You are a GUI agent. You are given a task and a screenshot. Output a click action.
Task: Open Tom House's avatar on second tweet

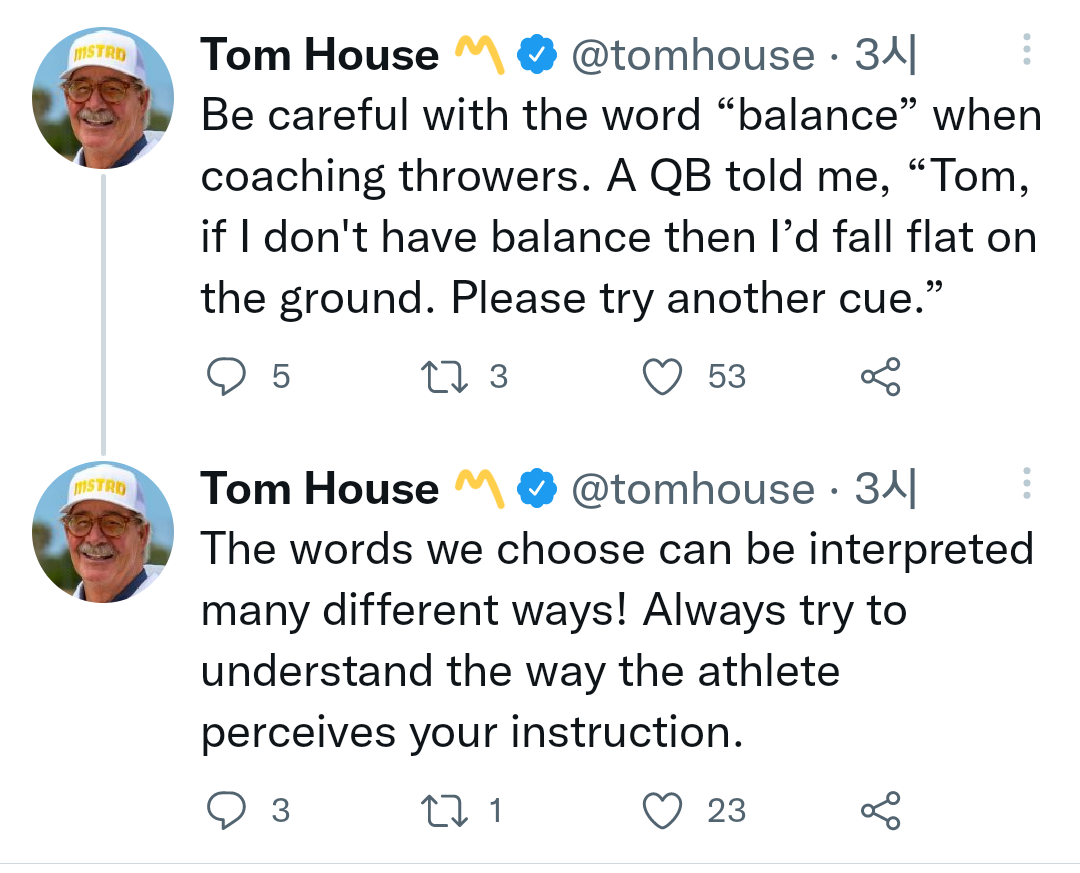[103, 532]
